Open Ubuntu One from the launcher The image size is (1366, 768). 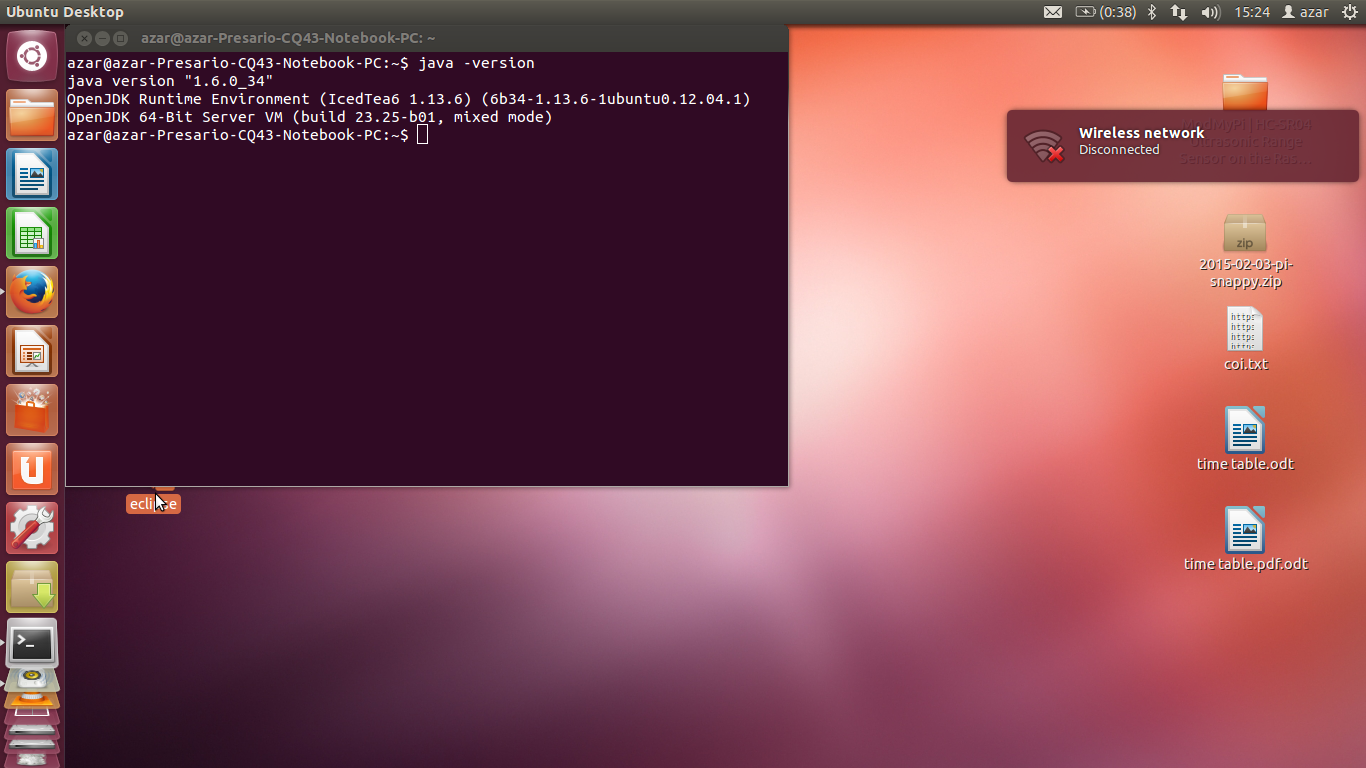pyautogui.click(x=32, y=469)
